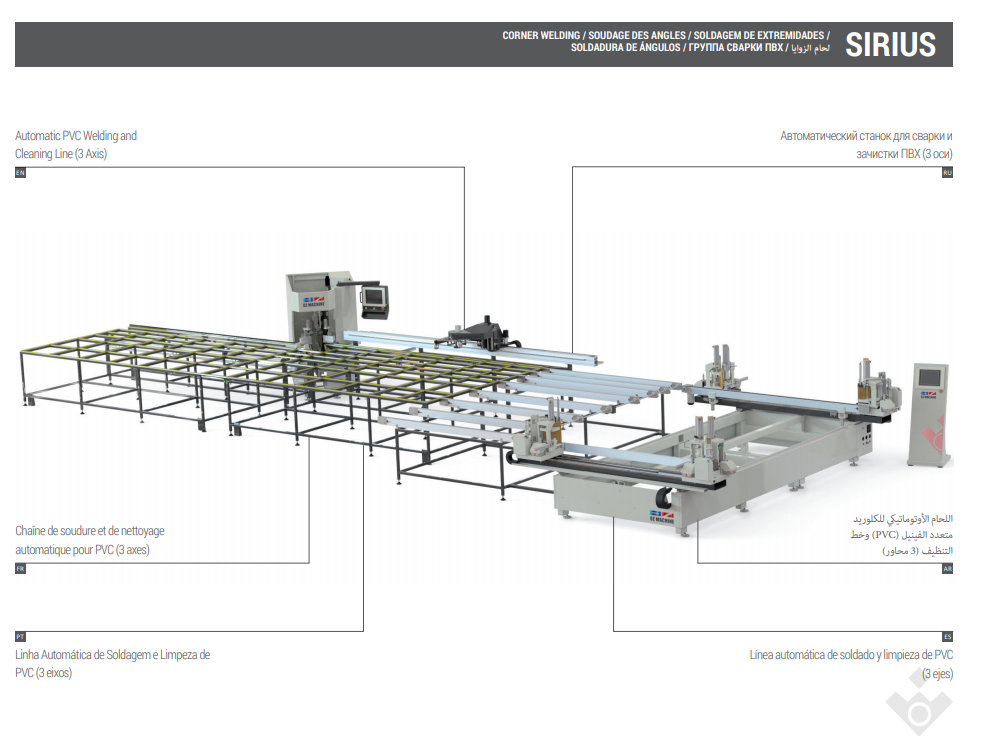Image resolution: width=986 pixels, height=736 pixels.
Task: Click the ES language tag
Action: [x=947, y=636]
